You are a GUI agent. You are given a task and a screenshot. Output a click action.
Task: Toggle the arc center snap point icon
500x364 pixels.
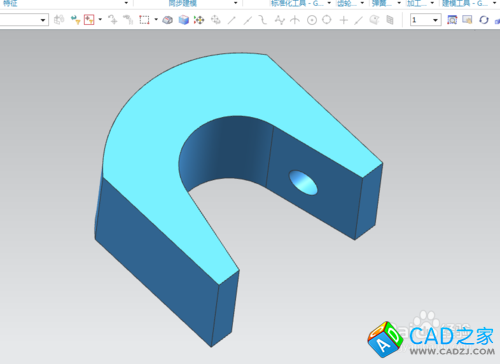[312, 20]
